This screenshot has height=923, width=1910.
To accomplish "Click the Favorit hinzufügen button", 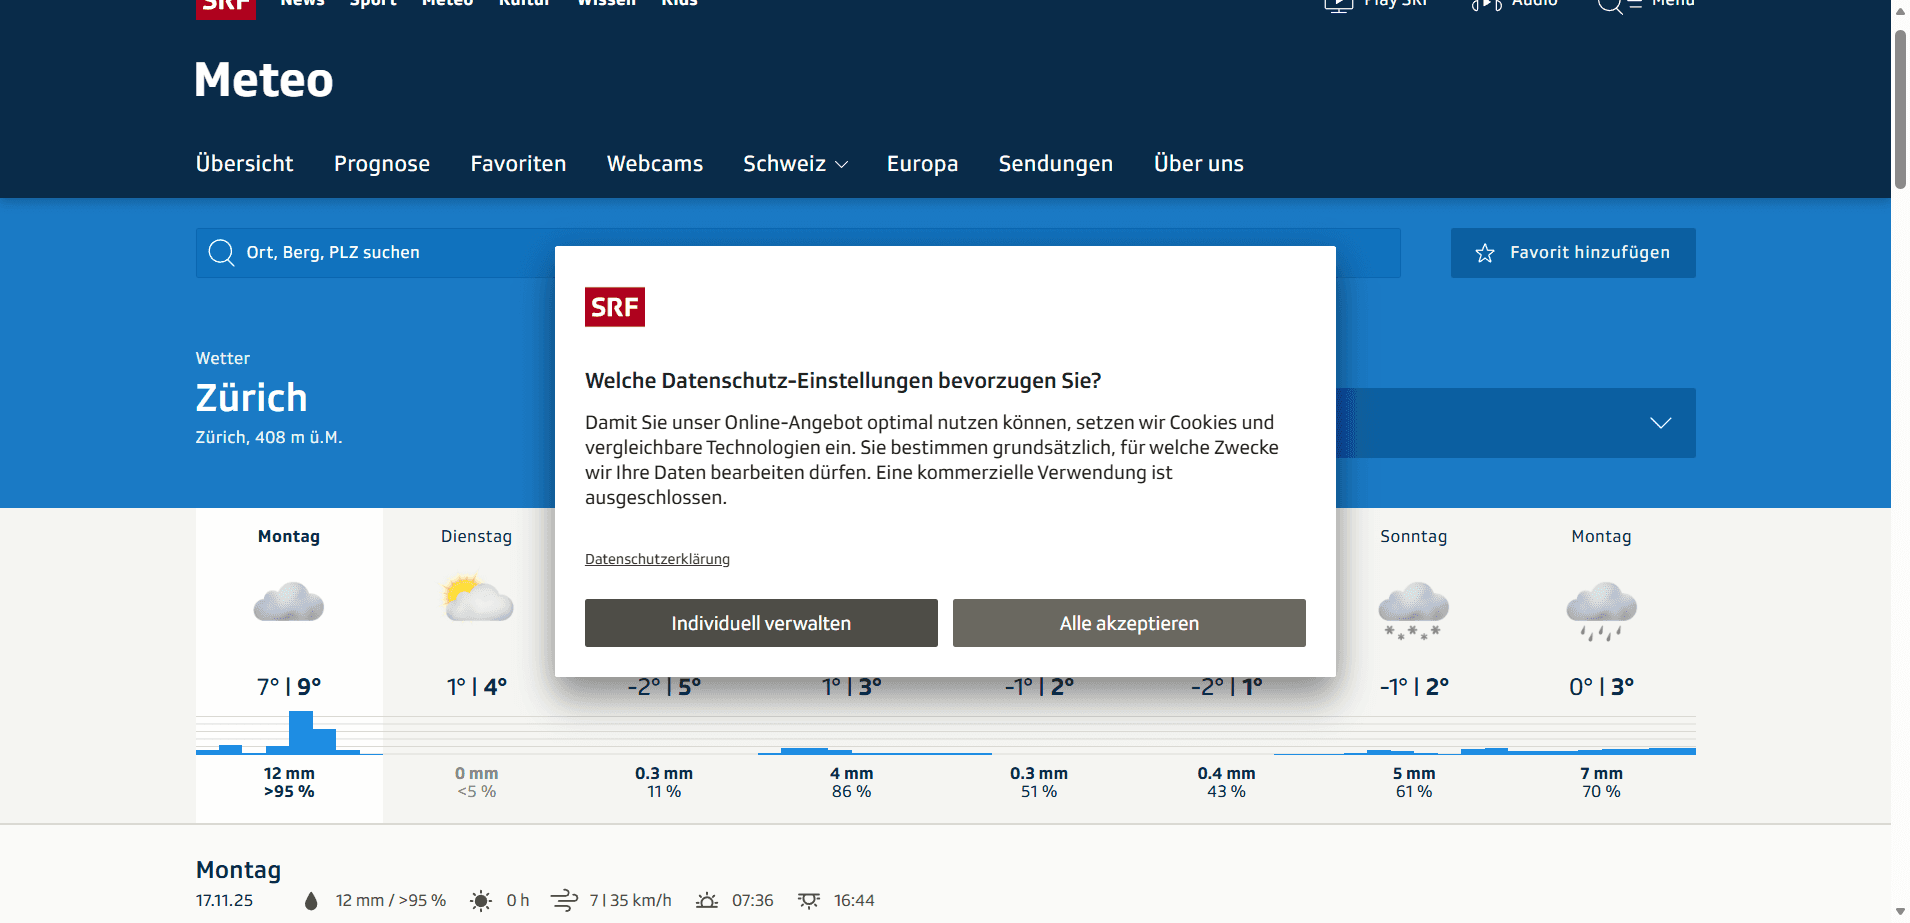I will tap(1573, 253).
